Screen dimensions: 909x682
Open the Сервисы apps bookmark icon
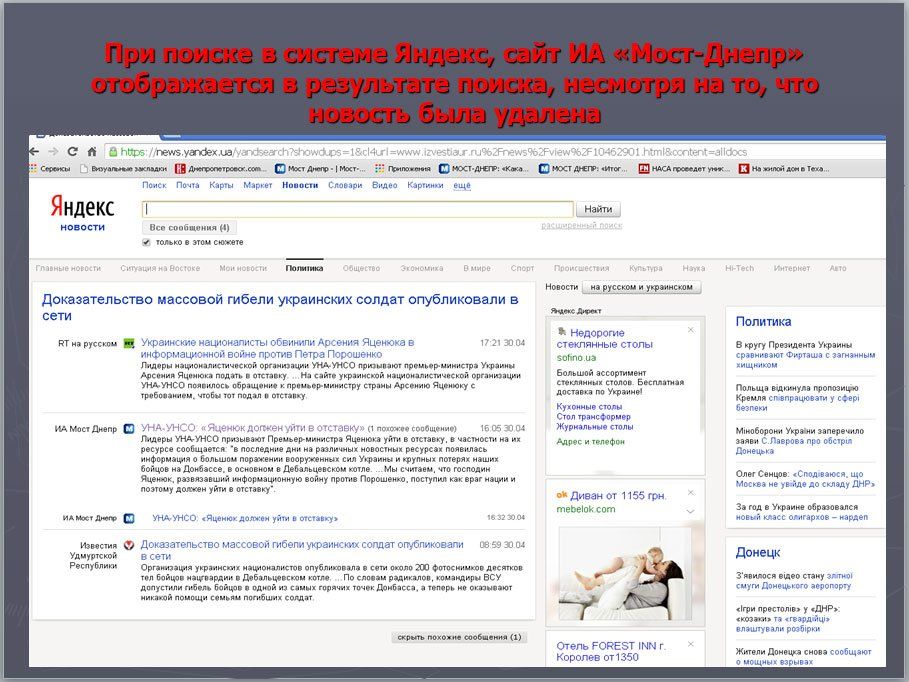pyautogui.click(x=34, y=169)
